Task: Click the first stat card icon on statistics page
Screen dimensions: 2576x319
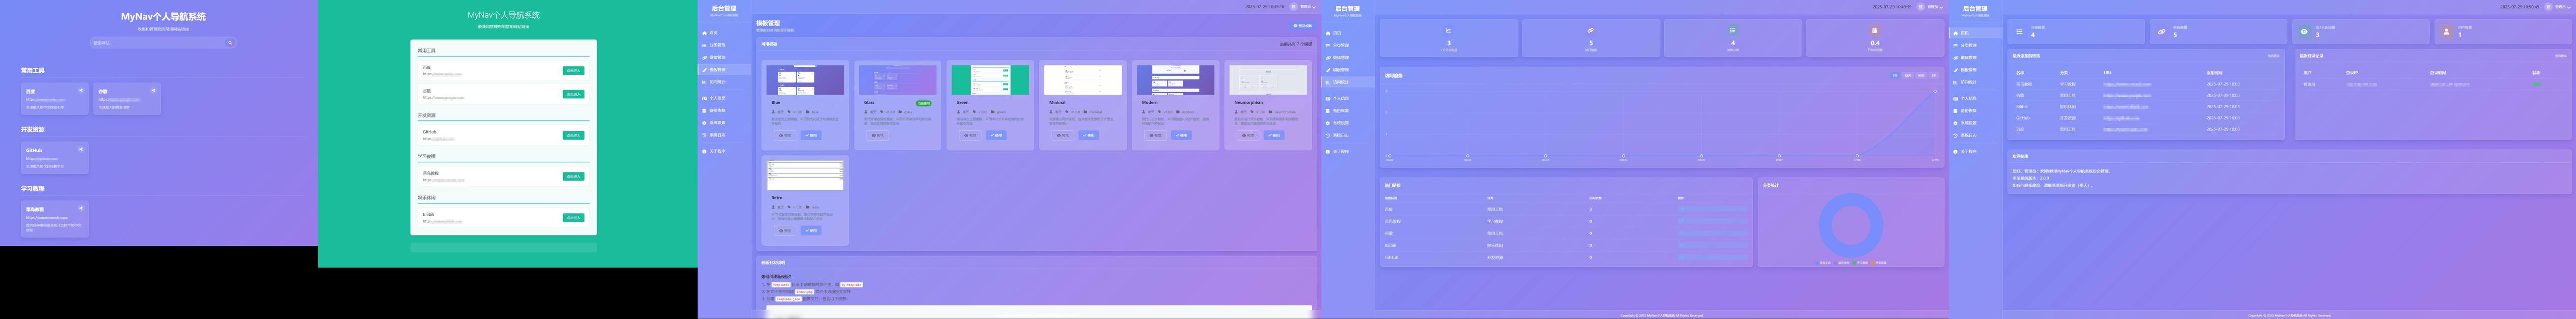Action: tap(1448, 30)
